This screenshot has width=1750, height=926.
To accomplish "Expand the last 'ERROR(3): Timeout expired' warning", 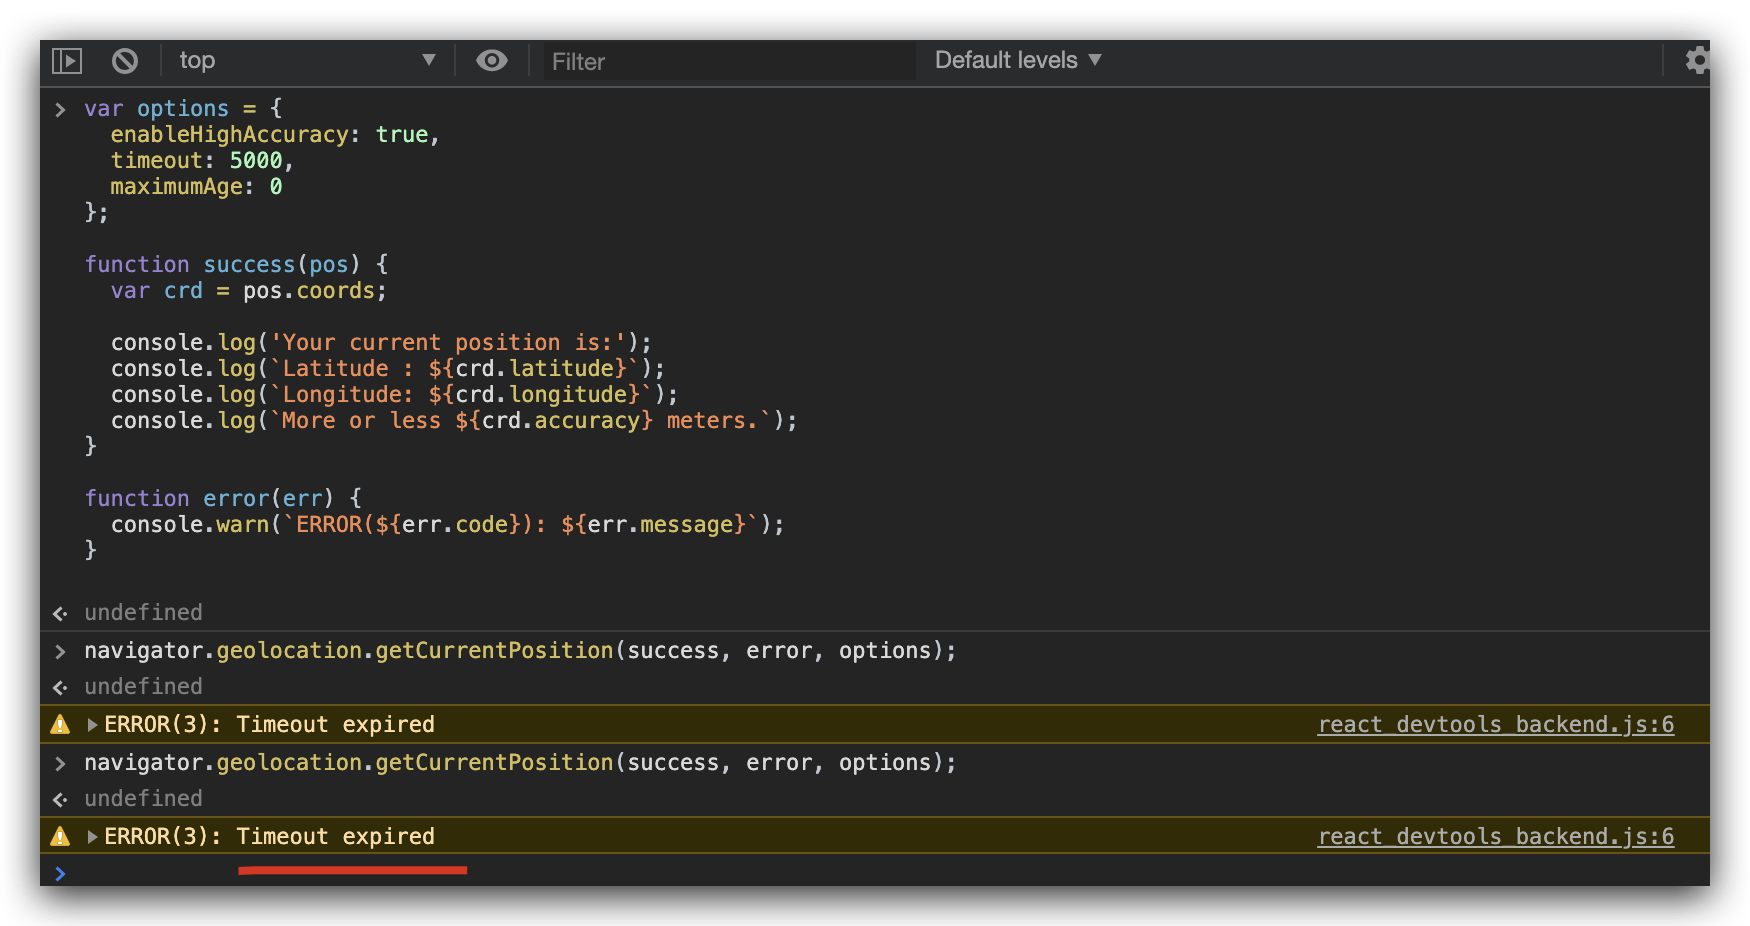I will 93,837.
